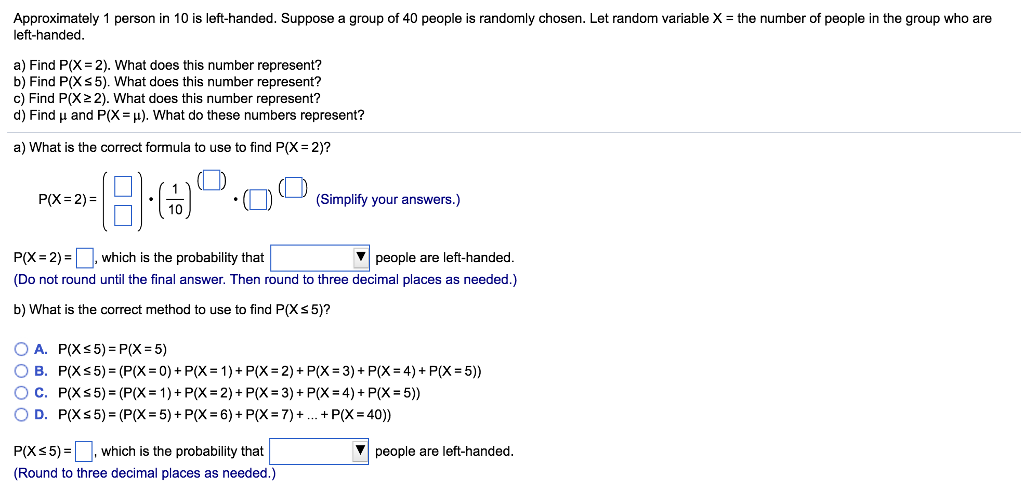
Task: Click the P(X=2) numeric answer box
Action: click(84, 258)
